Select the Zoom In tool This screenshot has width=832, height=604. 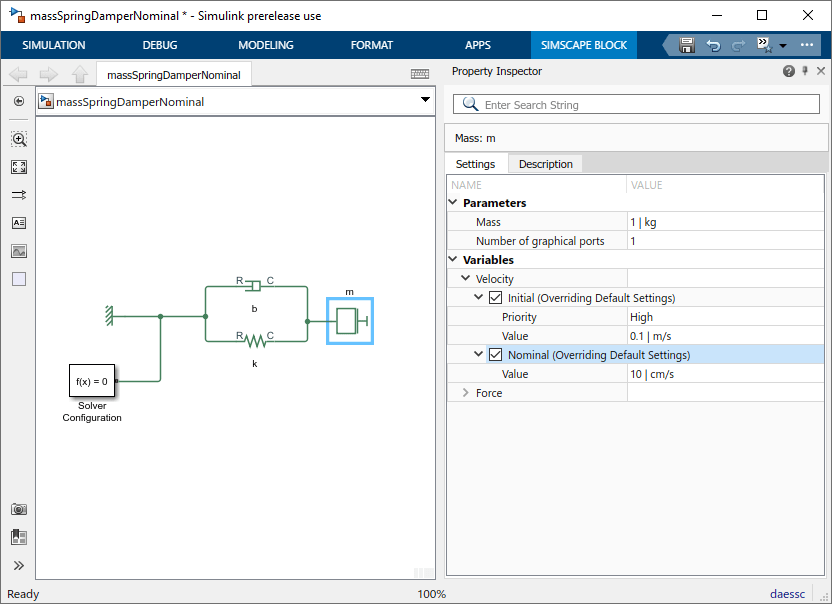19,139
